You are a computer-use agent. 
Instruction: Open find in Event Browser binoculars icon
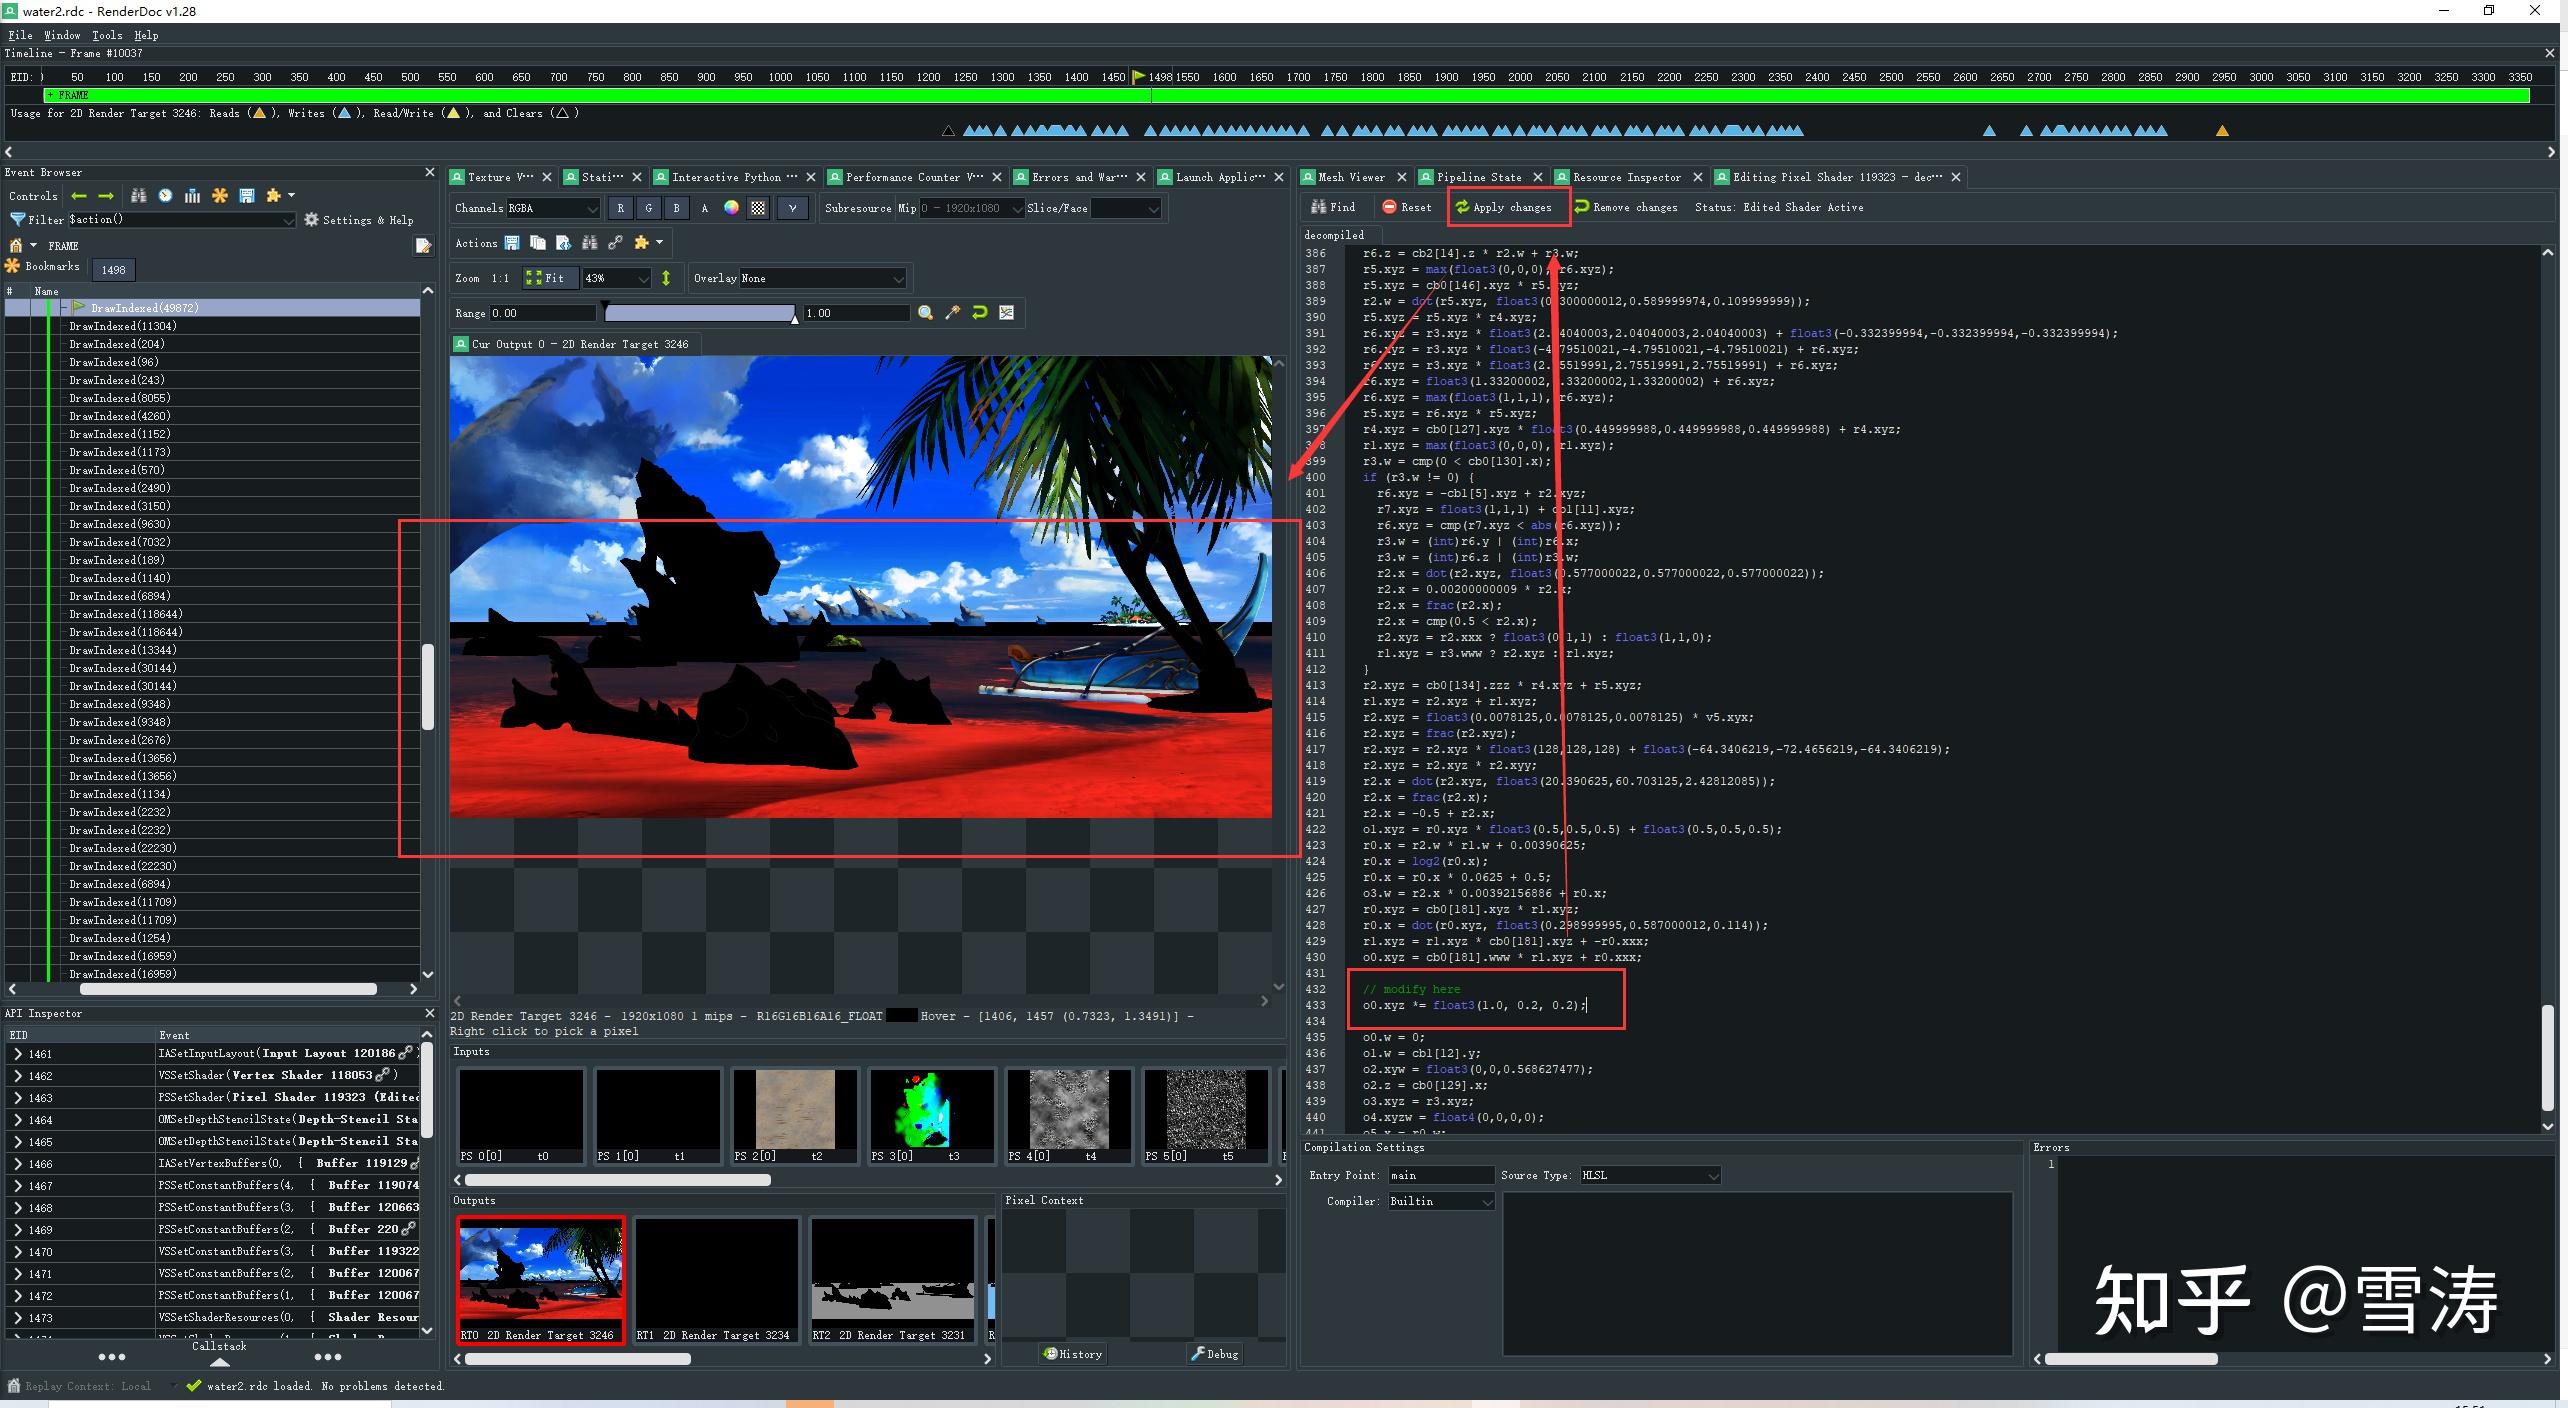click(x=139, y=196)
